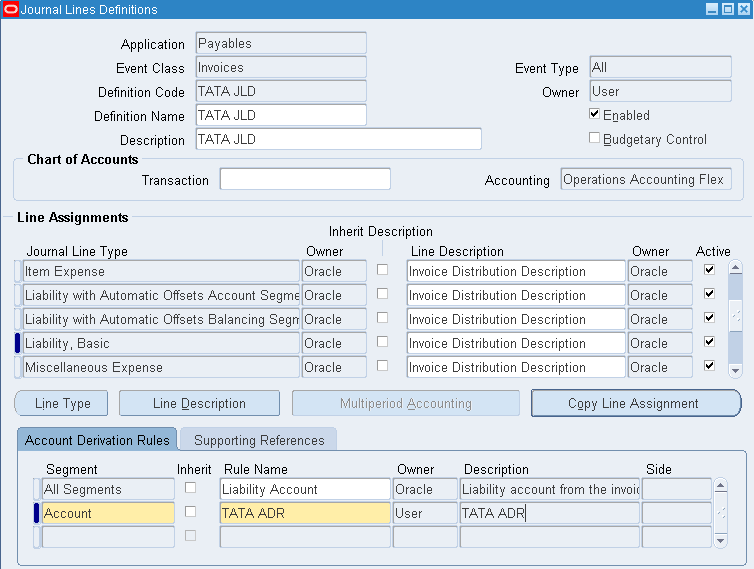Click the Line Assignments scroll up arrow

tap(735, 268)
